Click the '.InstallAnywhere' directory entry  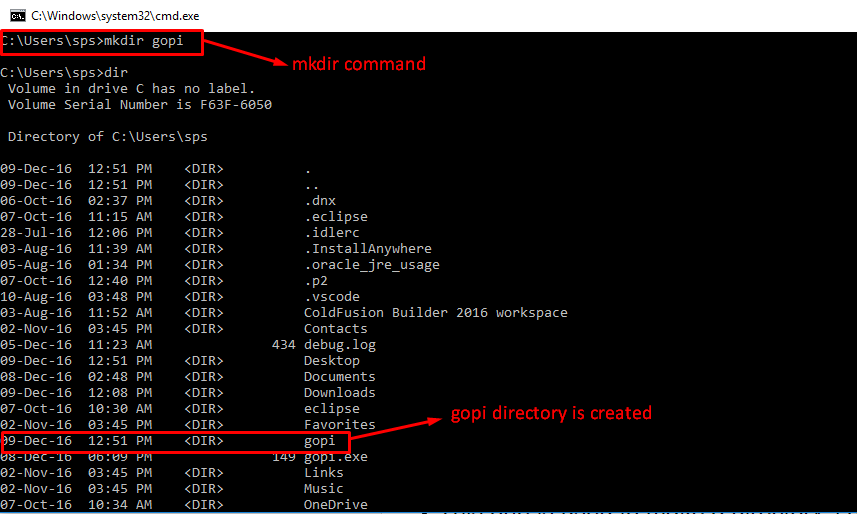pos(368,248)
